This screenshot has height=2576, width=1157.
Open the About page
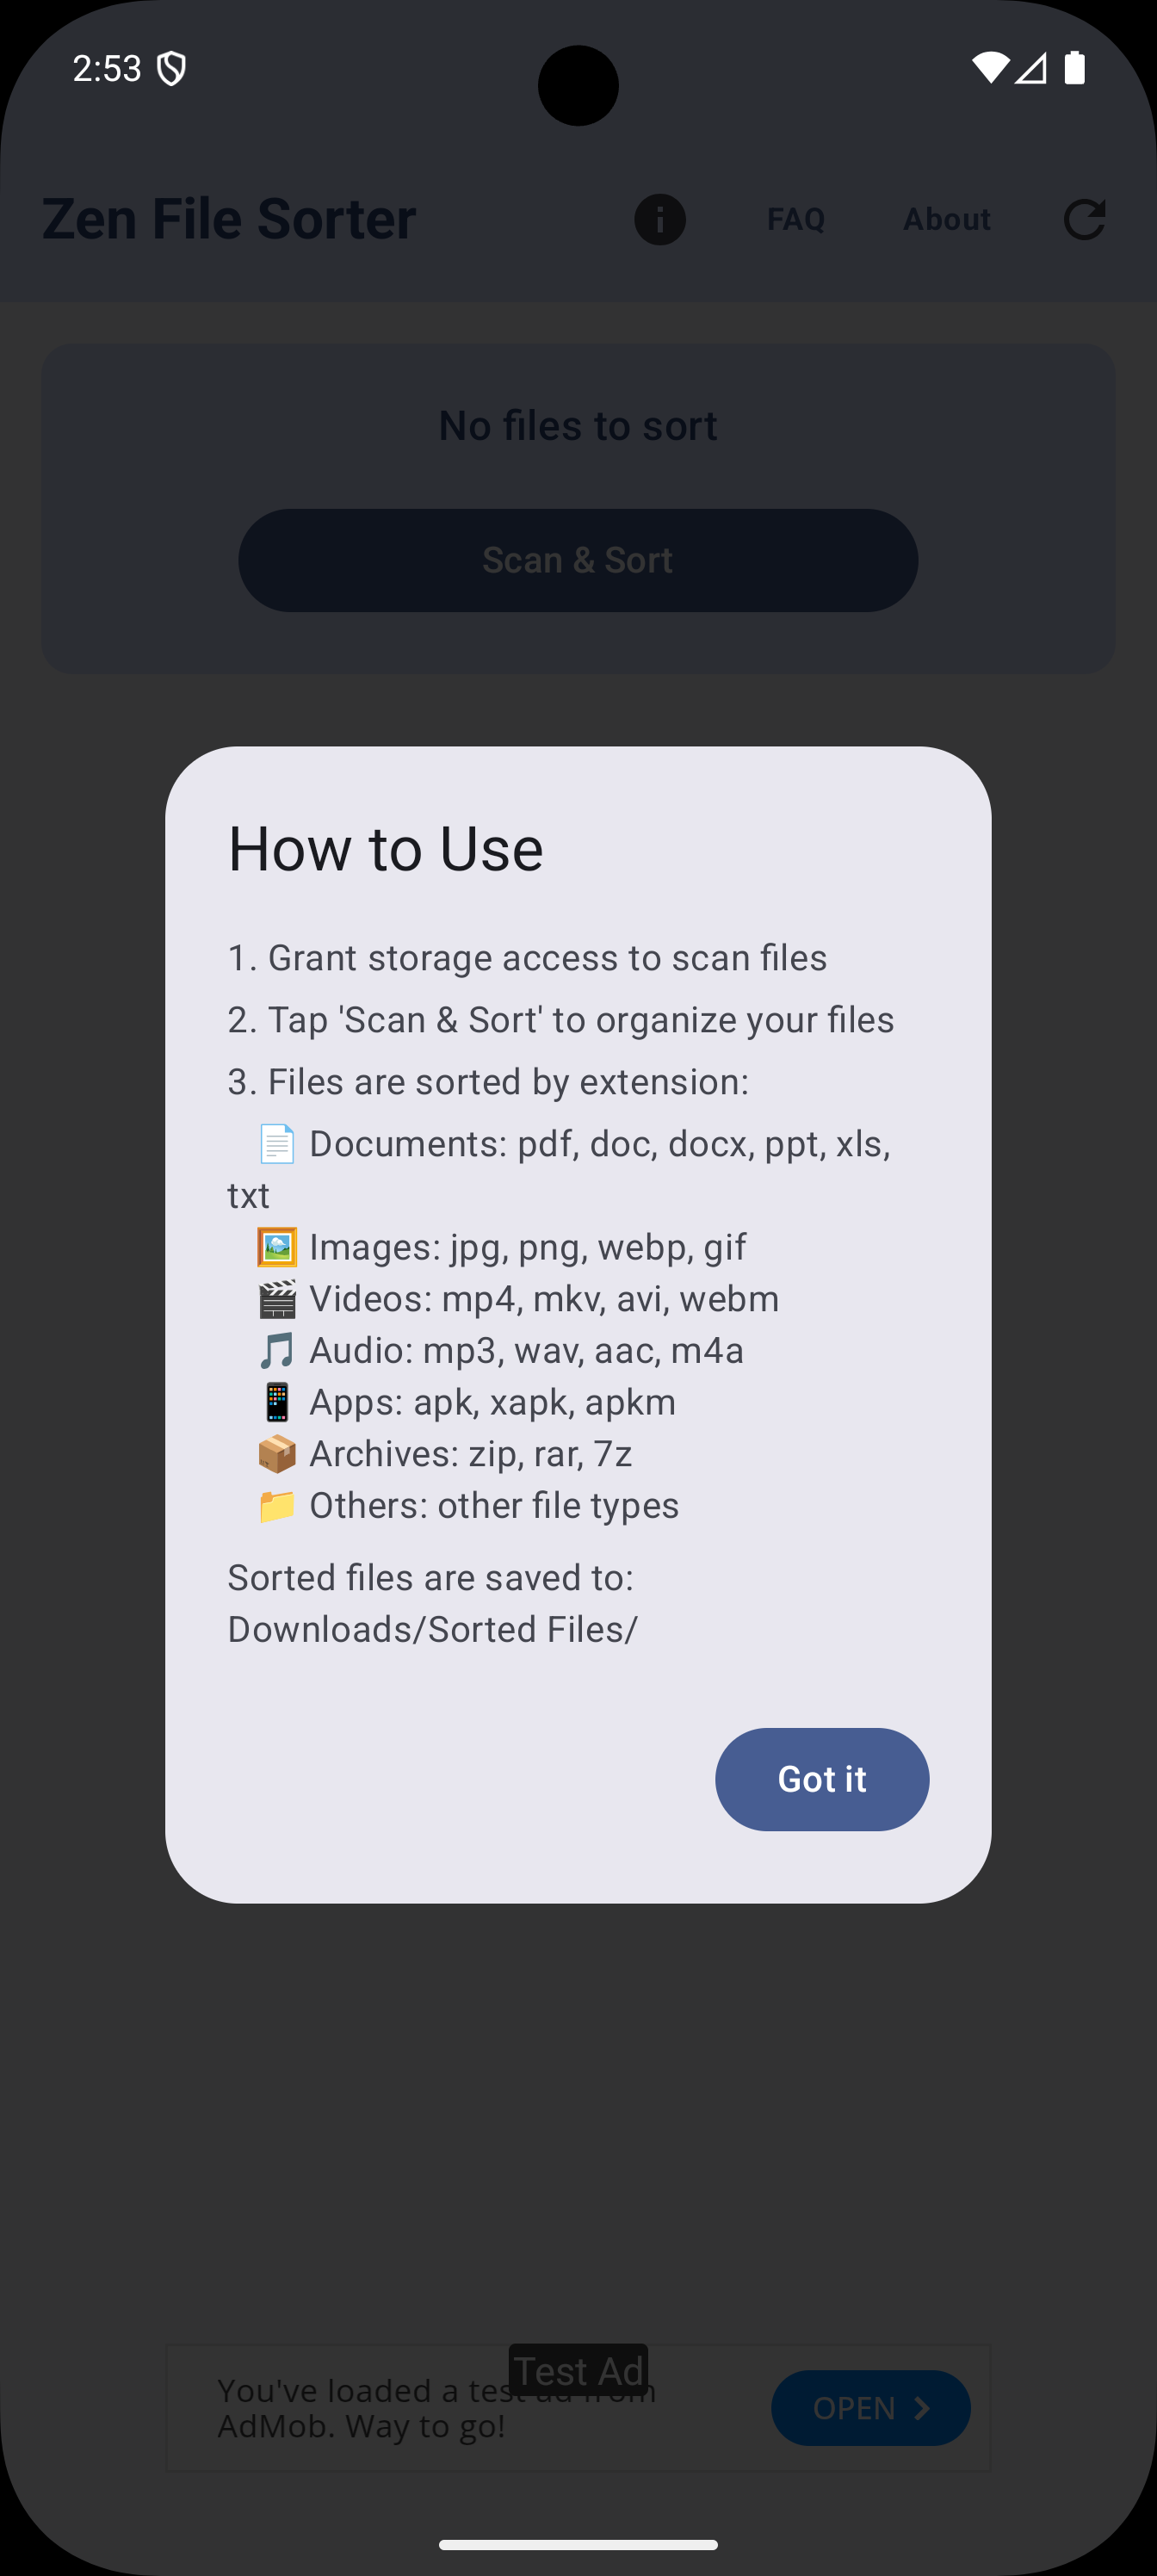coord(945,219)
